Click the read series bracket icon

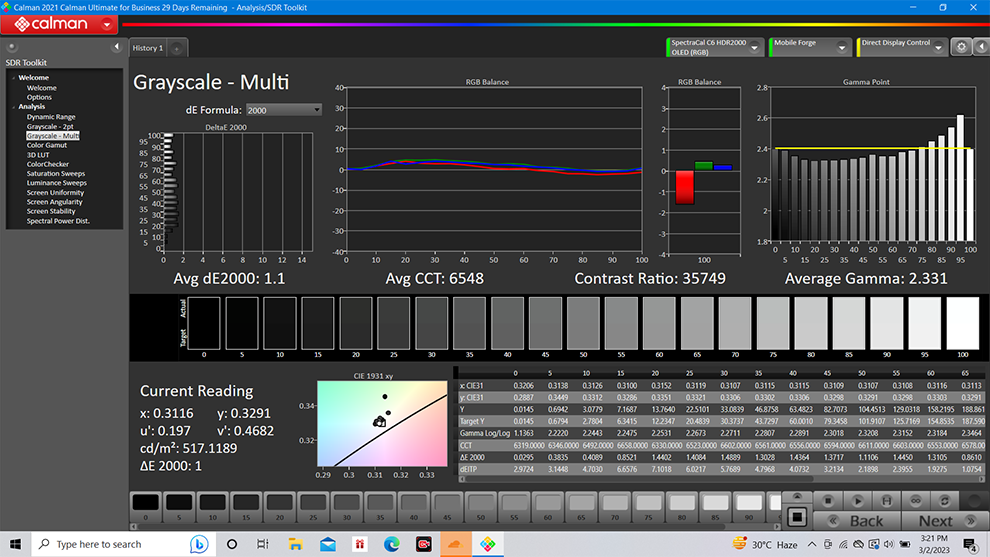click(x=886, y=501)
